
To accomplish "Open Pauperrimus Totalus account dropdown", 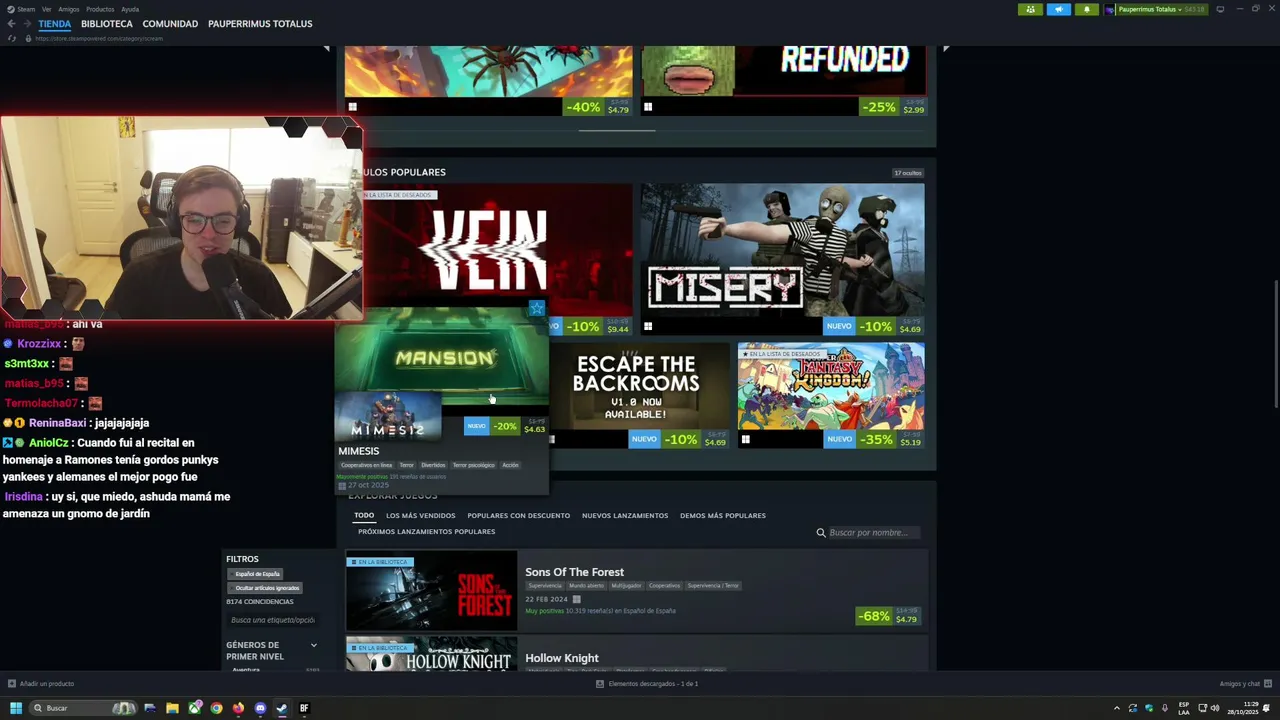I will pos(1156,9).
